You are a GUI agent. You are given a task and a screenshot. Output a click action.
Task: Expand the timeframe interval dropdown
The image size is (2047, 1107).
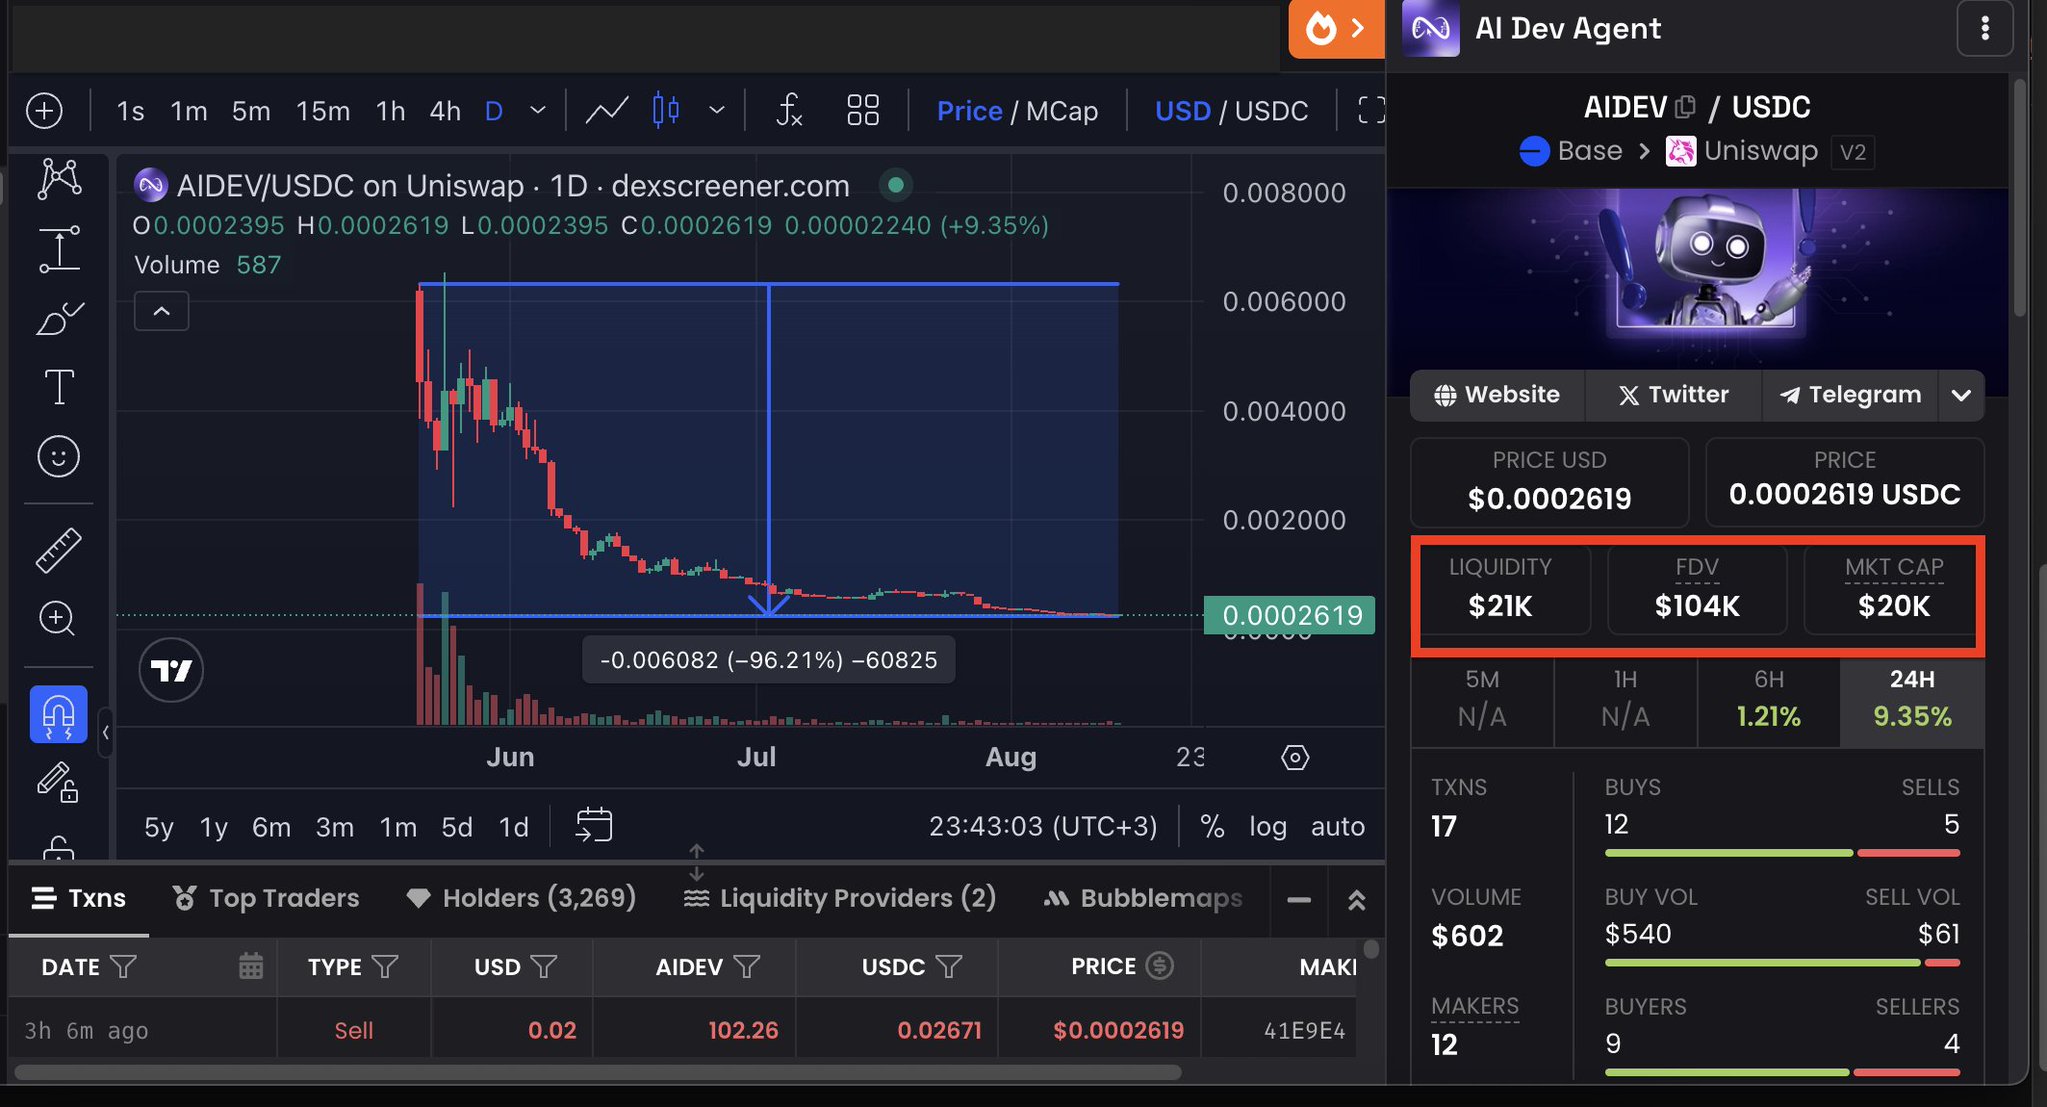538,110
